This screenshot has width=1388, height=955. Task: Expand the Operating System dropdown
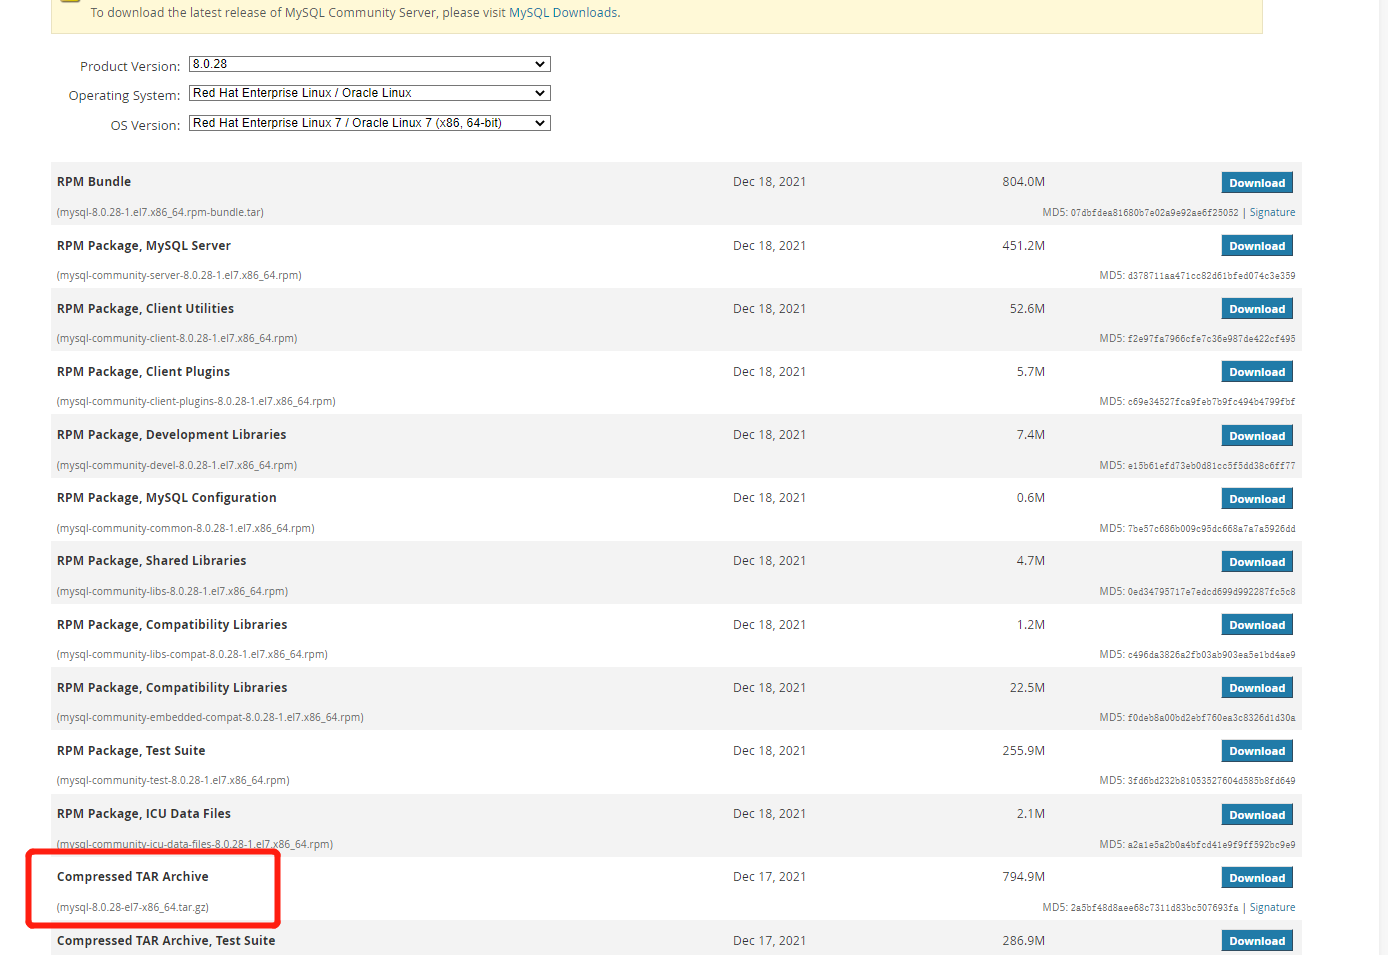coord(369,93)
